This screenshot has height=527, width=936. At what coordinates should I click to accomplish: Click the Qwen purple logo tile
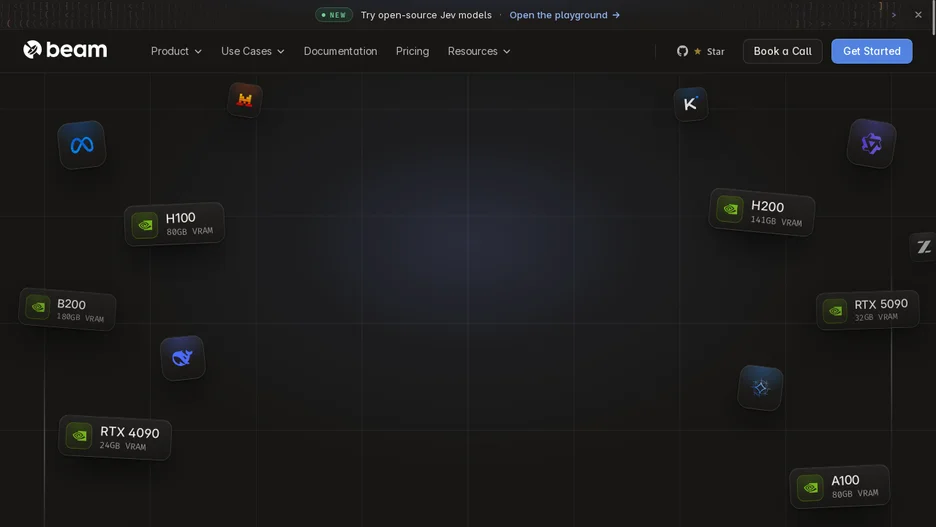point(872,143)
